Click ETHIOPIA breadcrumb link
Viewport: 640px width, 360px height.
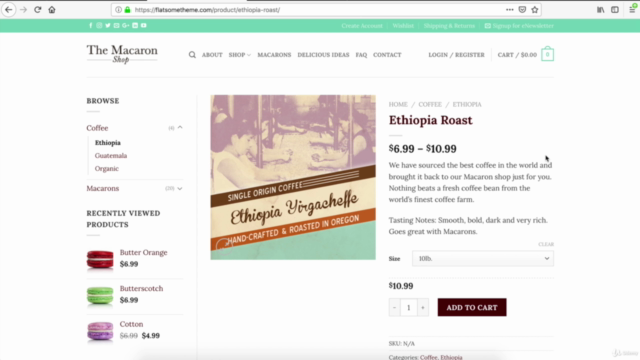click(x=467, y=104)
